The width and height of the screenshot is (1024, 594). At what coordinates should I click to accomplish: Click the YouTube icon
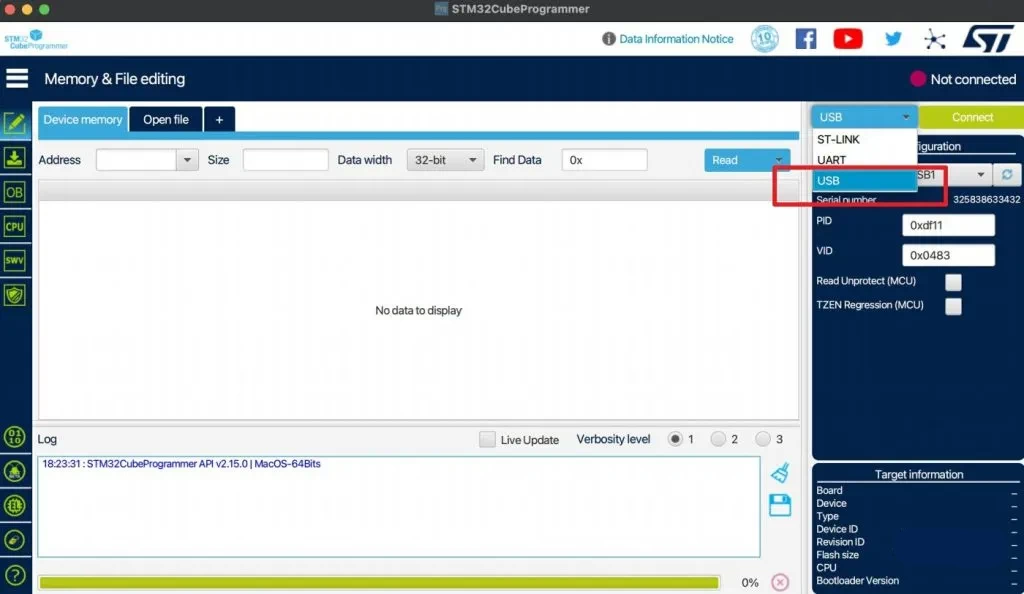point(848,39)
